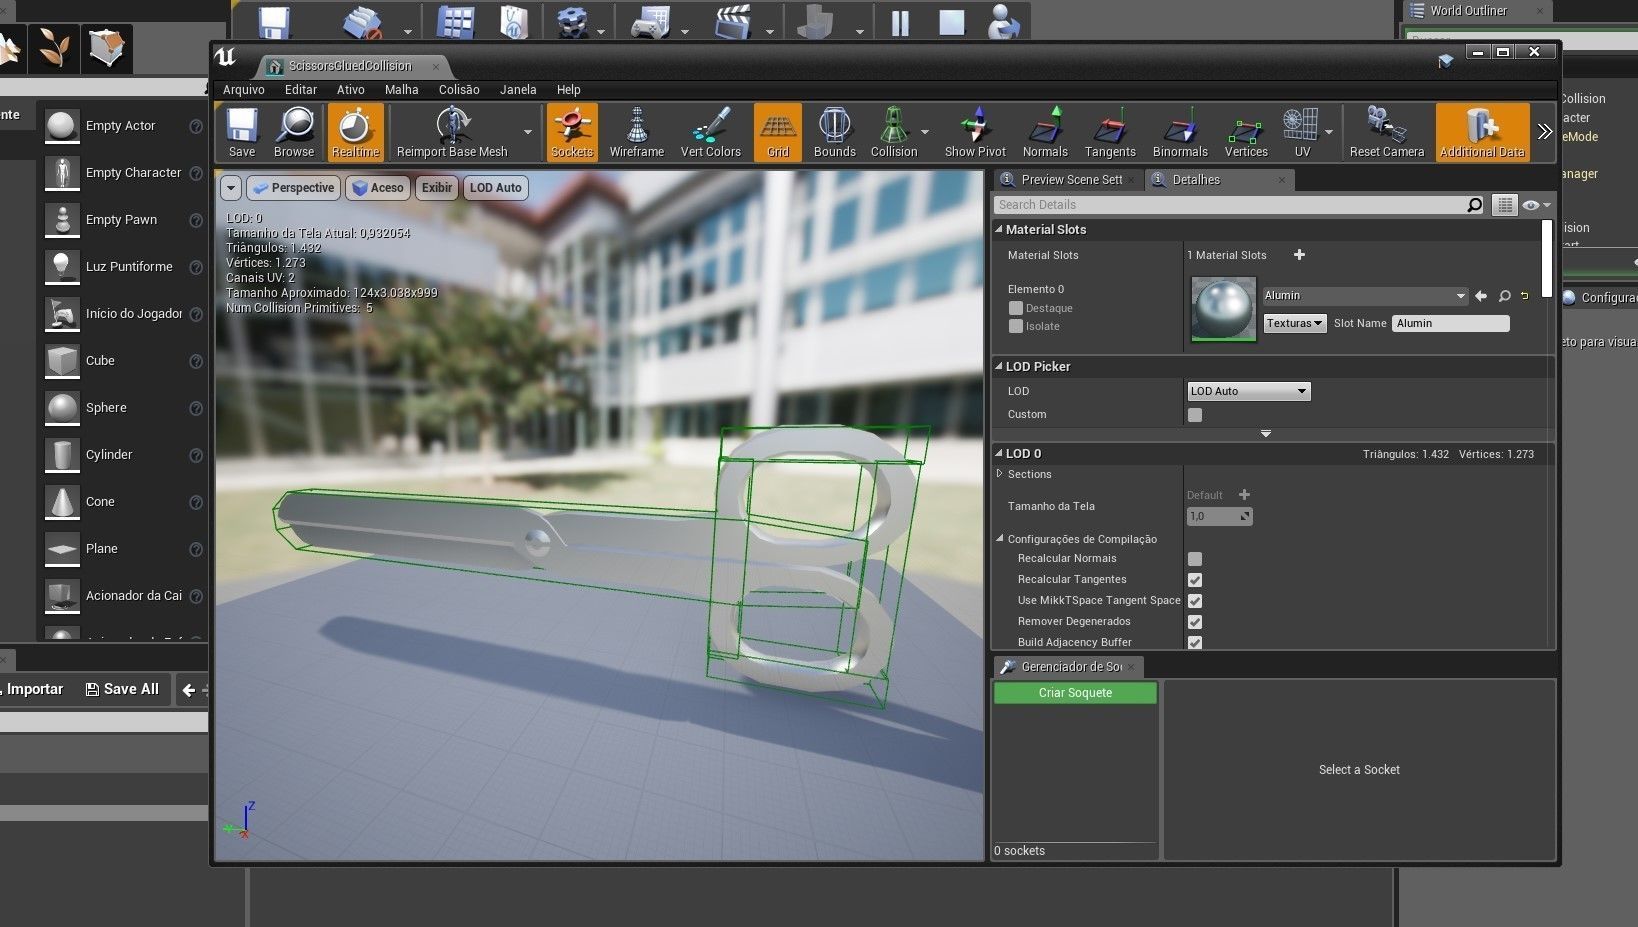Open Alumin material dropdown
The width and height of the screenshot is (1638, 927).
1365,296
